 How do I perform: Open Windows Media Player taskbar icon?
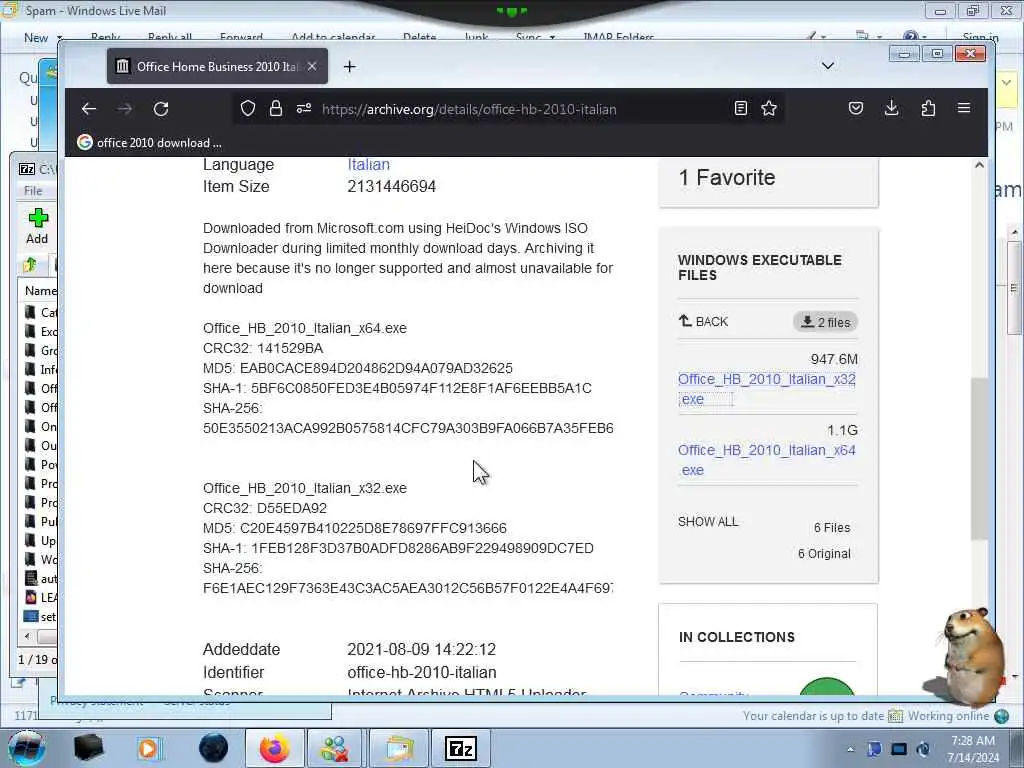[x=148, y=748]
